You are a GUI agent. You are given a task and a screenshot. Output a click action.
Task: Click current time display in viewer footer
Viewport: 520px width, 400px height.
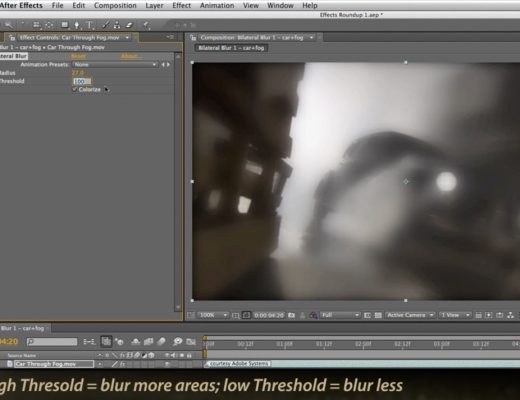(x=269, y=315)
